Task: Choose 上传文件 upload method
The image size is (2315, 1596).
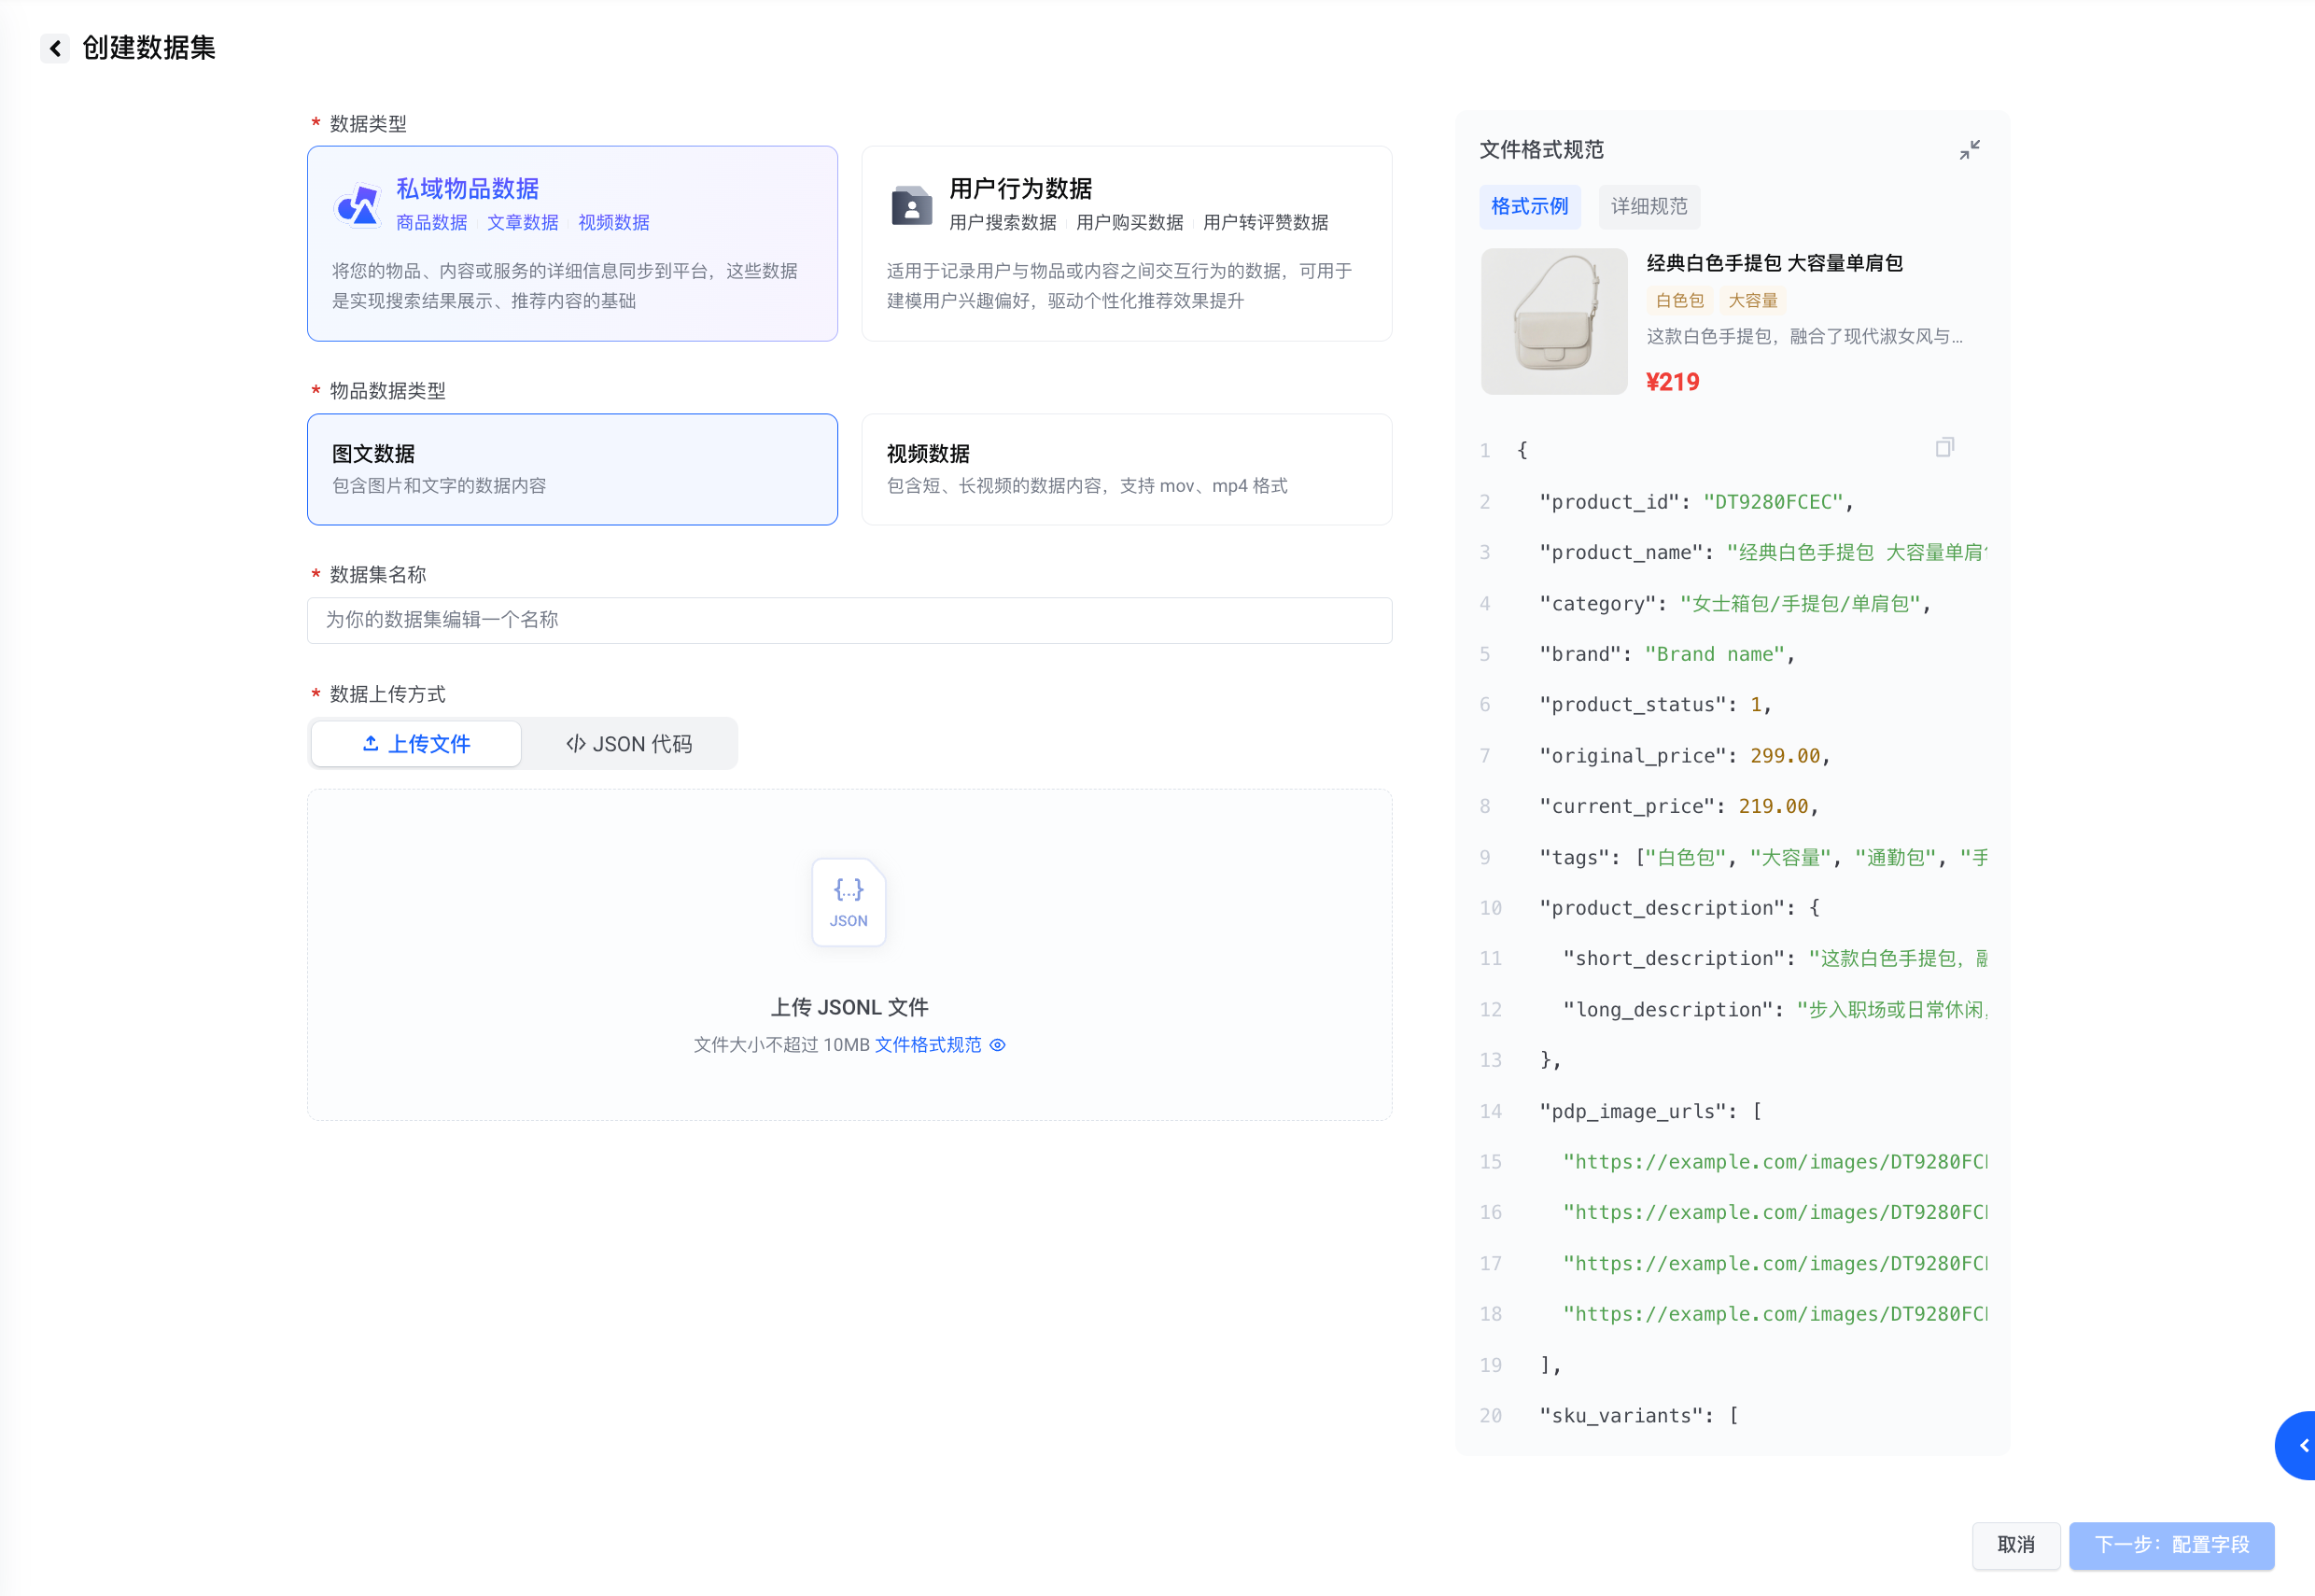Action: [x=416, y=744]
